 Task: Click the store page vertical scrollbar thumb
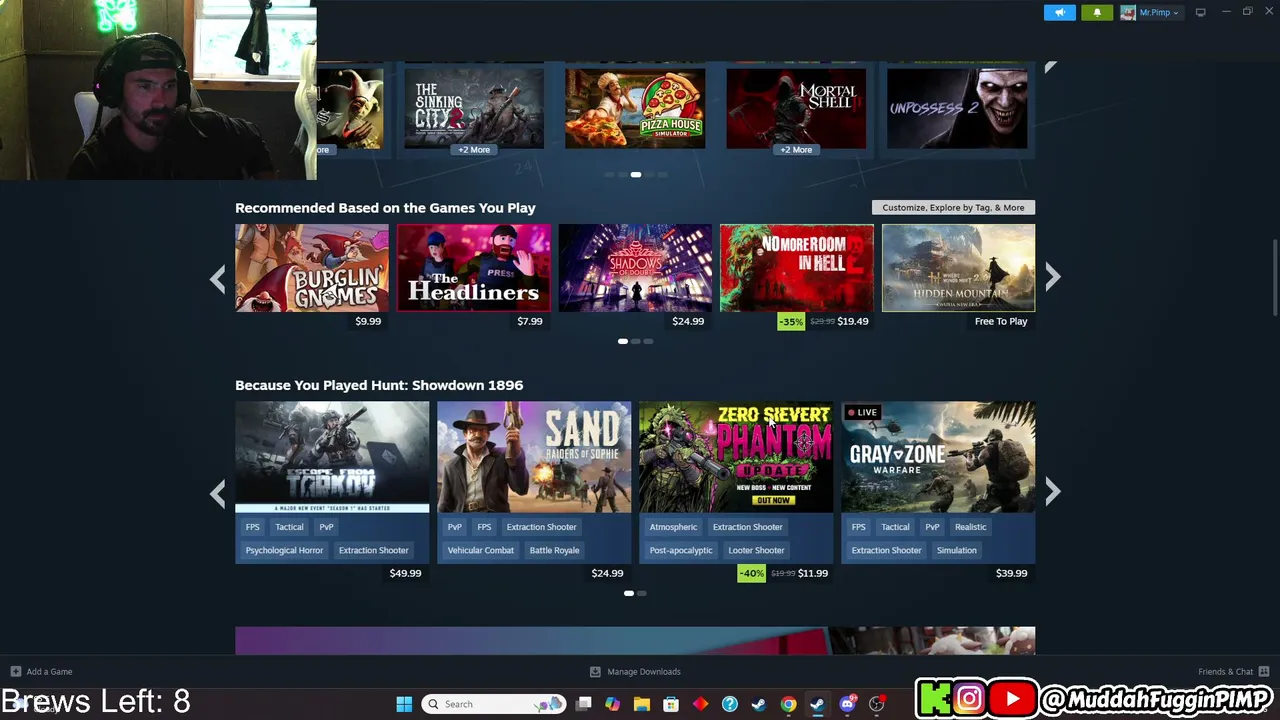click(x=1274, y=278)
